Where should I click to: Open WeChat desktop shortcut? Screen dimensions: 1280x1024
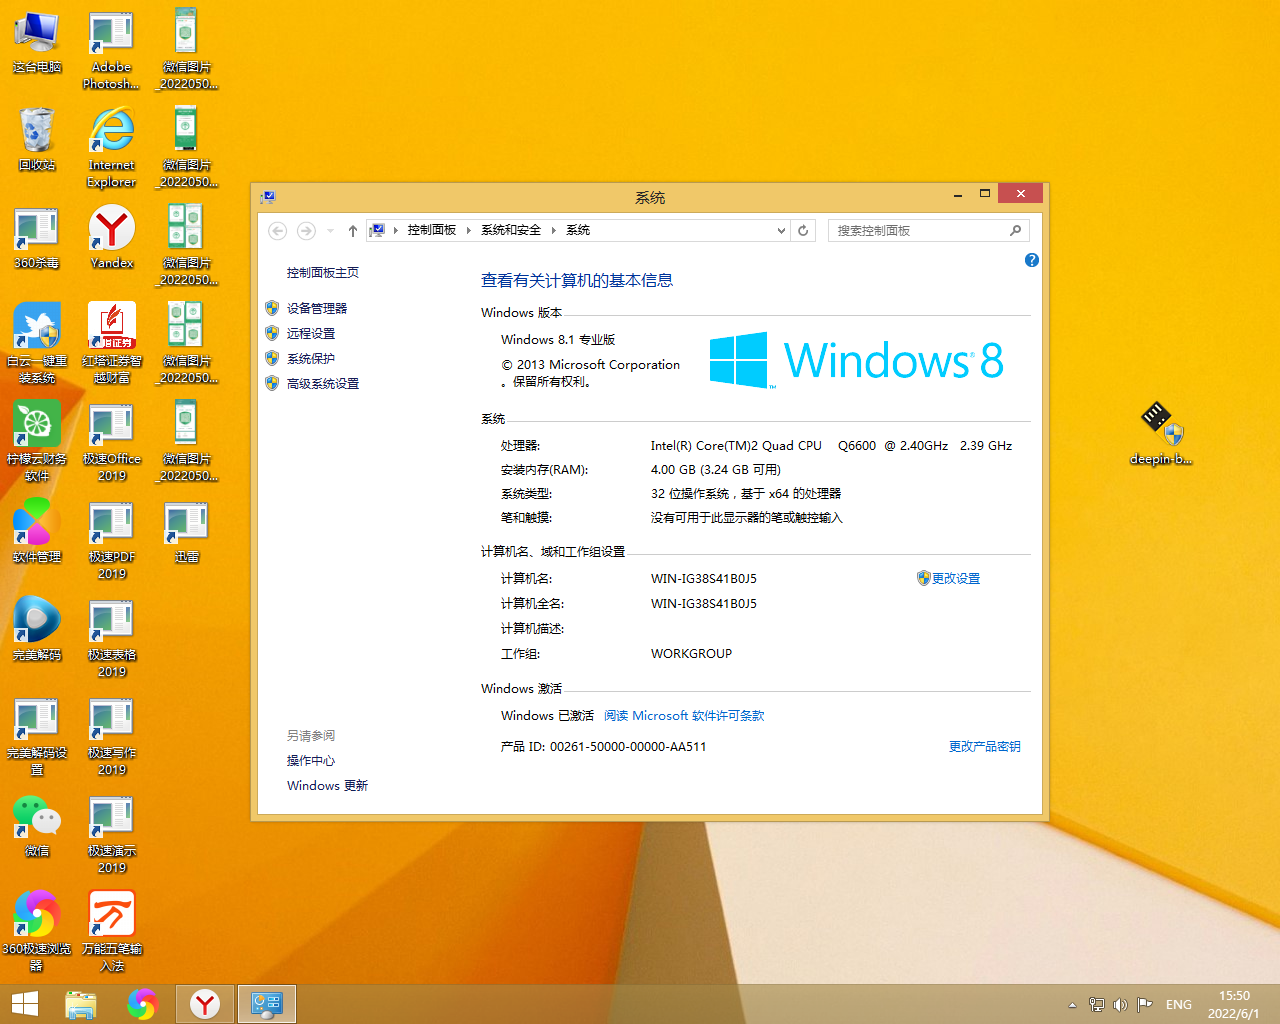coord(37,825)
